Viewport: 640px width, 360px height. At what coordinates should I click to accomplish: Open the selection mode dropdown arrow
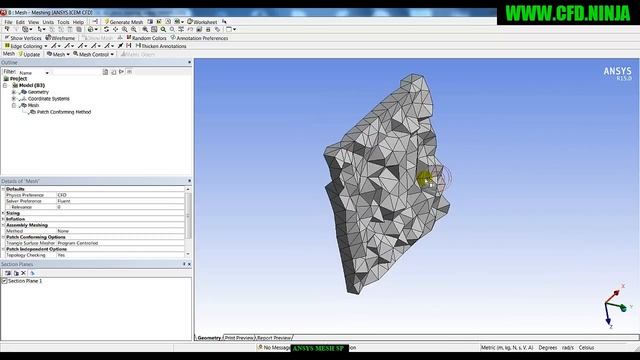44,29
